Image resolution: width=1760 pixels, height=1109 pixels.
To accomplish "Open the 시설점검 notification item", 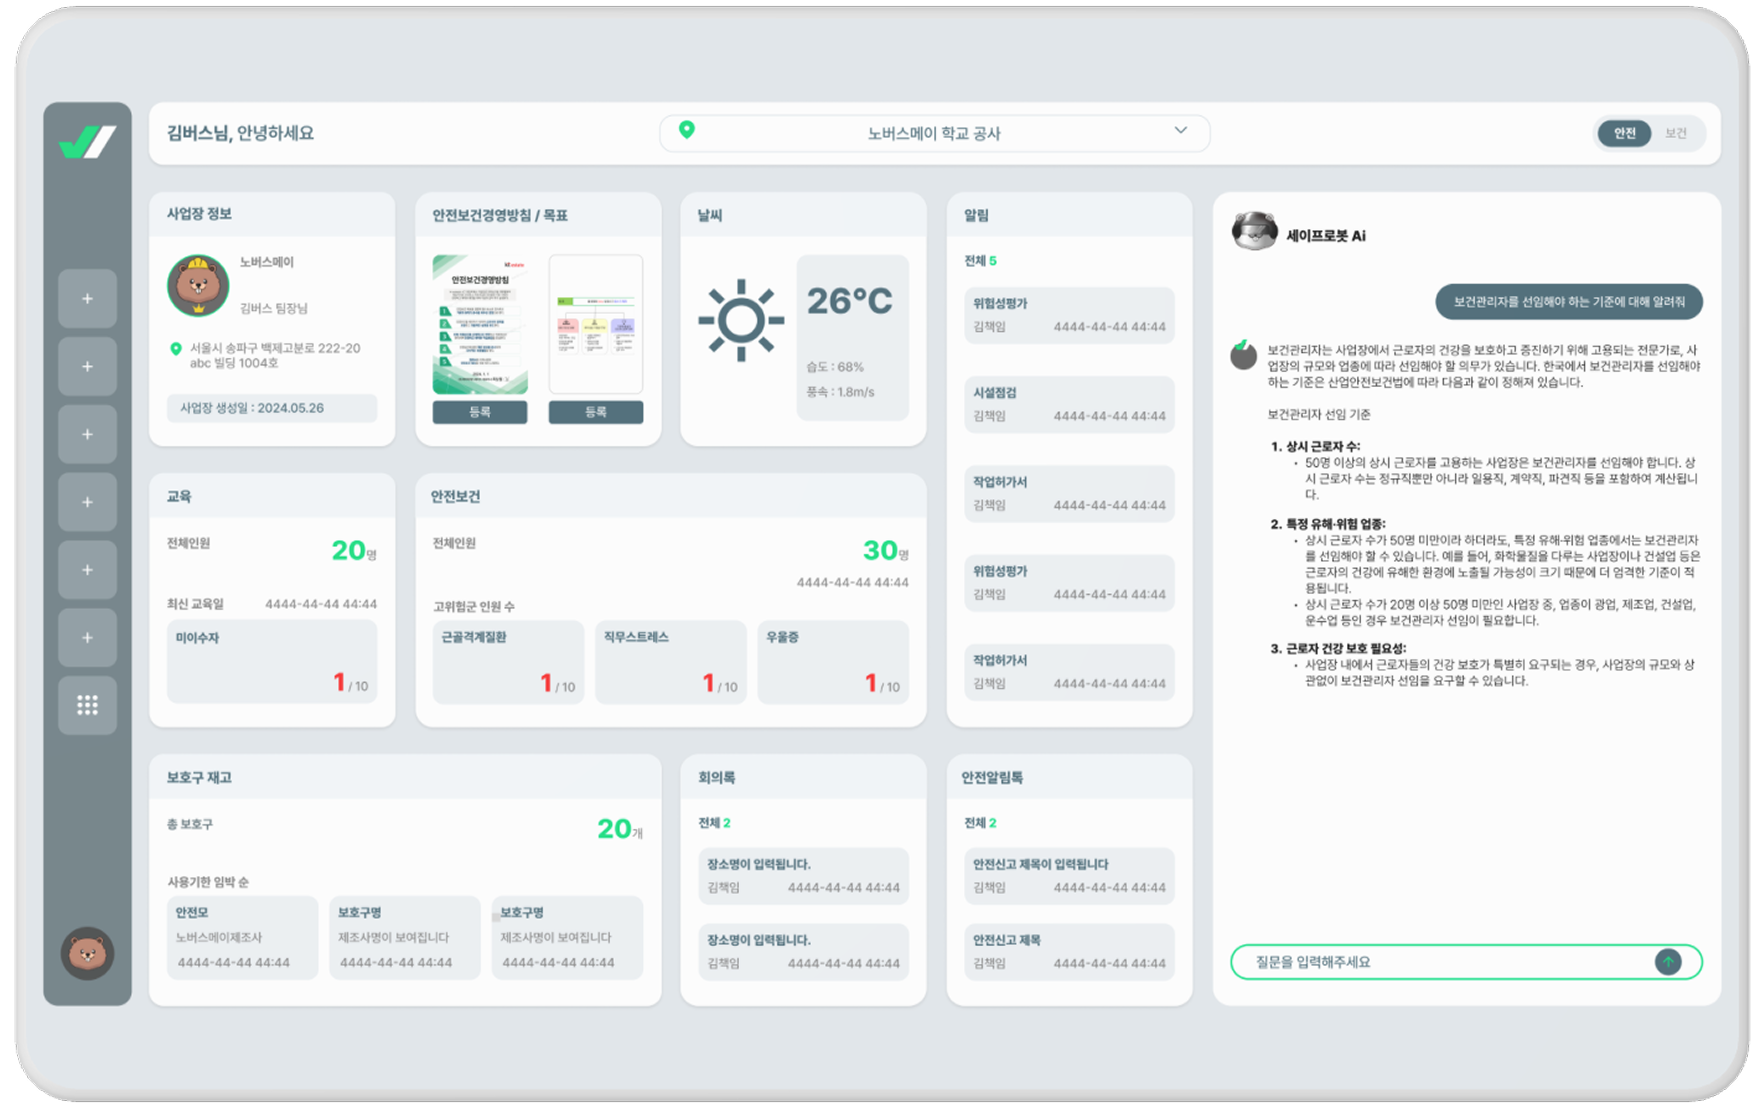I will click(x=1068, y=404).
